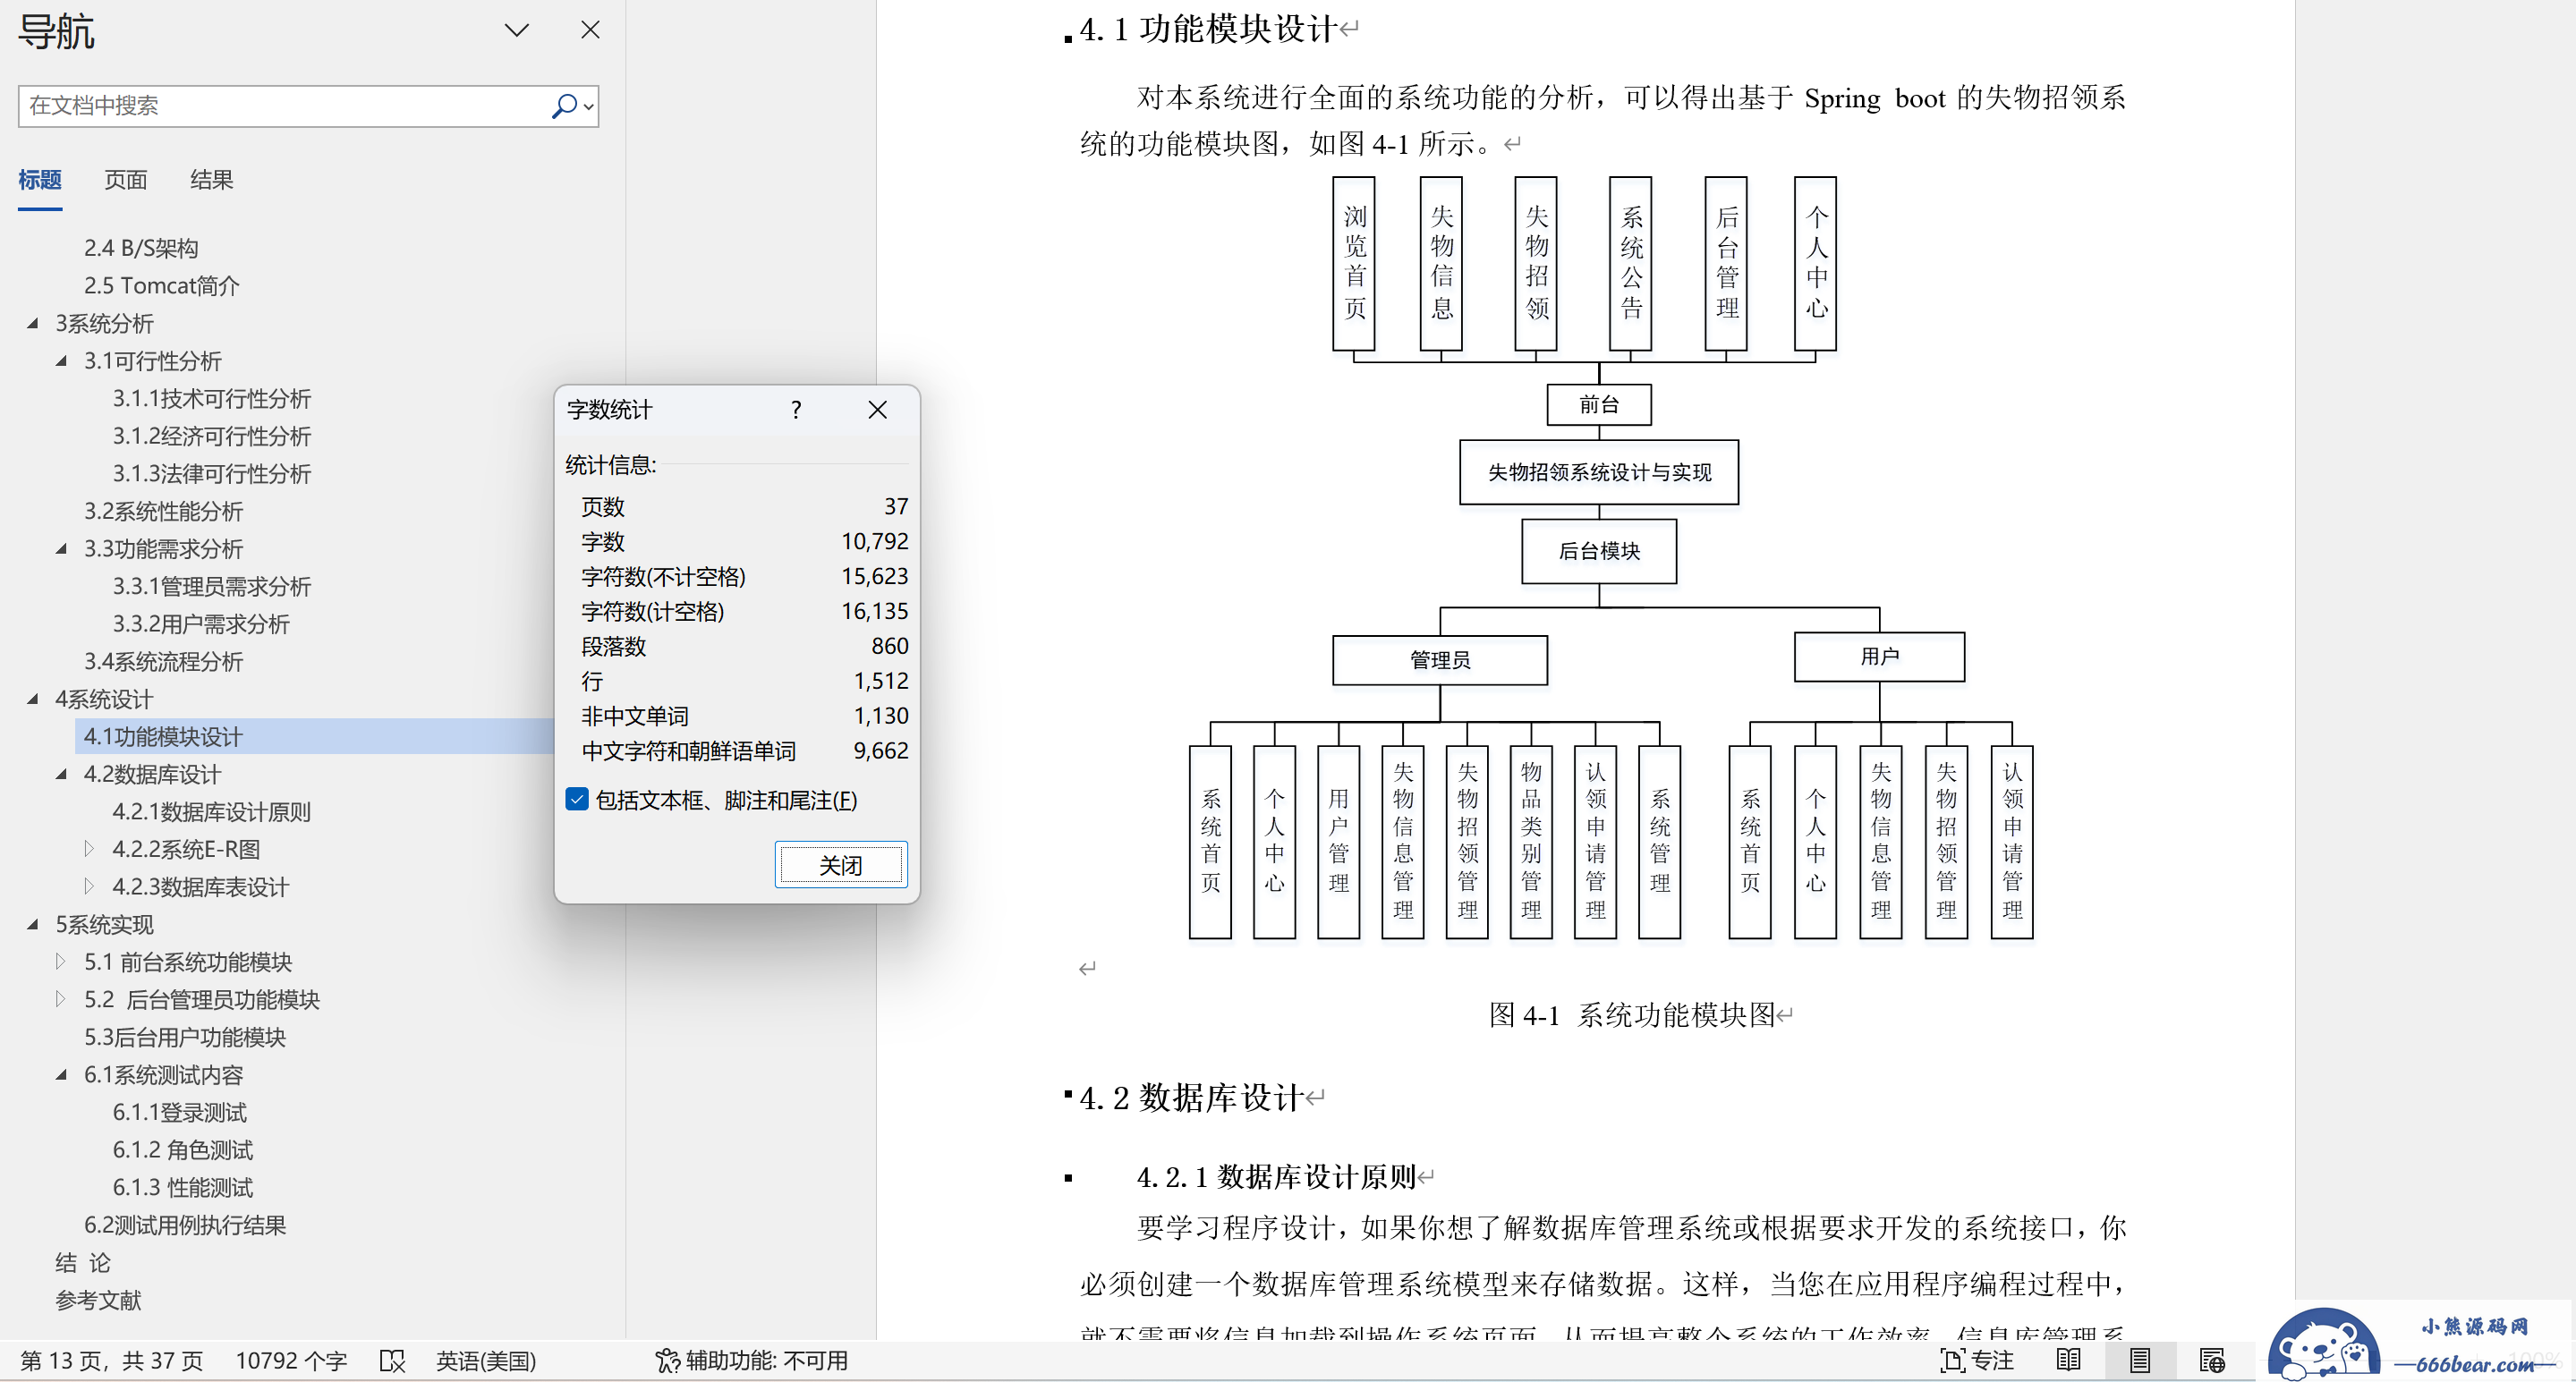Image resolution: width=2576 pixels, height=1382 pixels.
Task: Open heading 5.3后台用户功能模块
Action: (185, 1038)
